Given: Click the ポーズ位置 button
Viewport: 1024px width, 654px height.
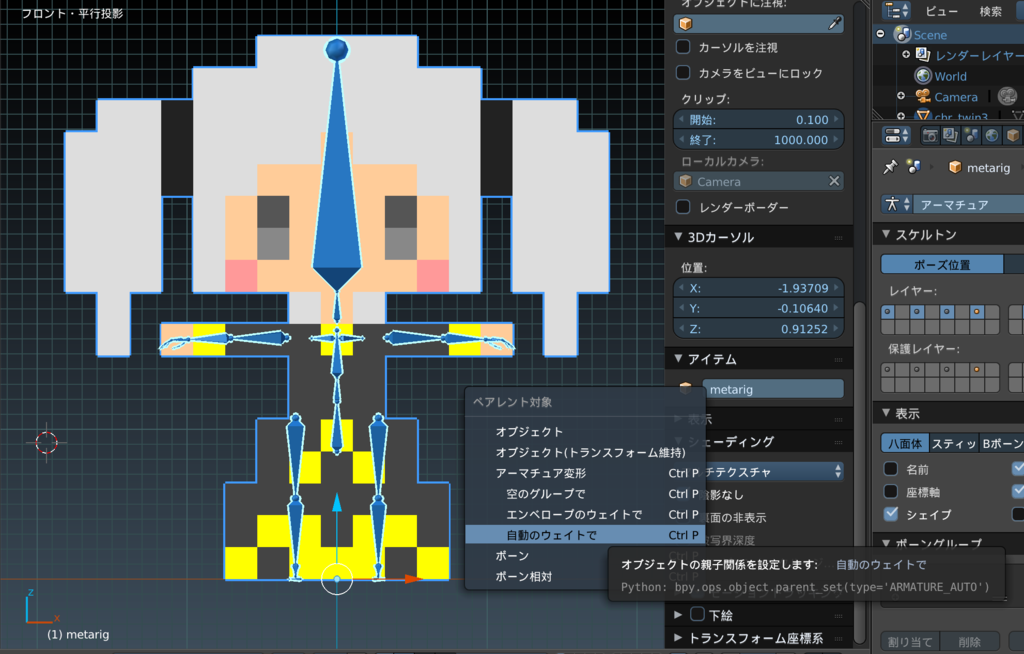Looking at the screenshot, I should (942, 265).
